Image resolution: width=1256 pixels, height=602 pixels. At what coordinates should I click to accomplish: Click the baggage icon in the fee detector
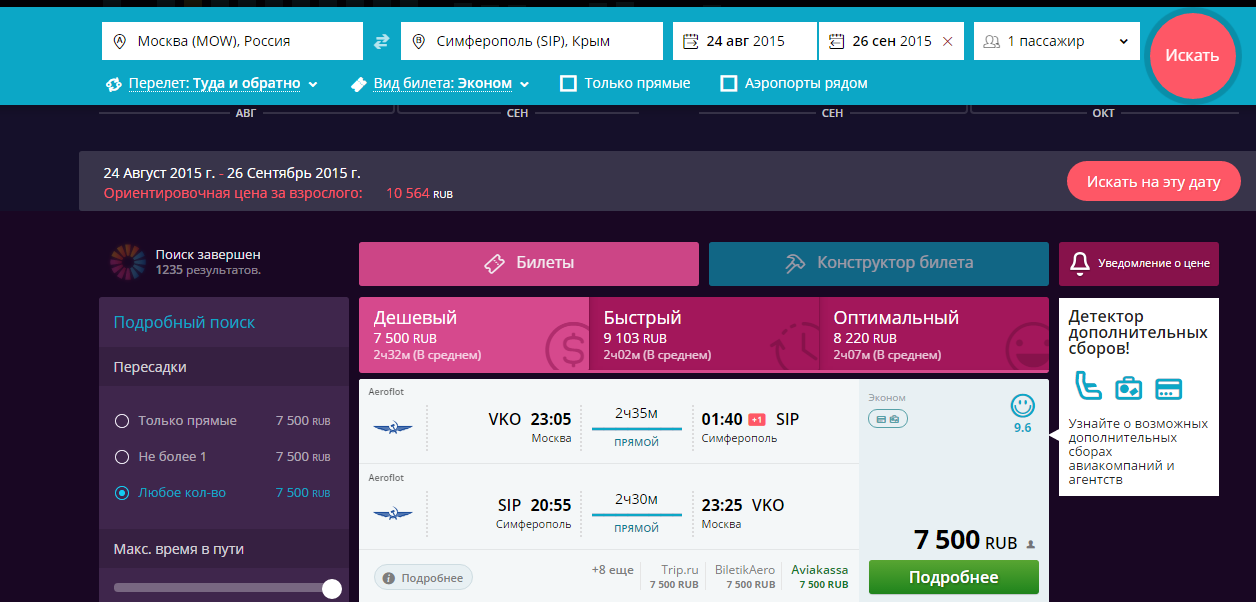(1128, 388)
